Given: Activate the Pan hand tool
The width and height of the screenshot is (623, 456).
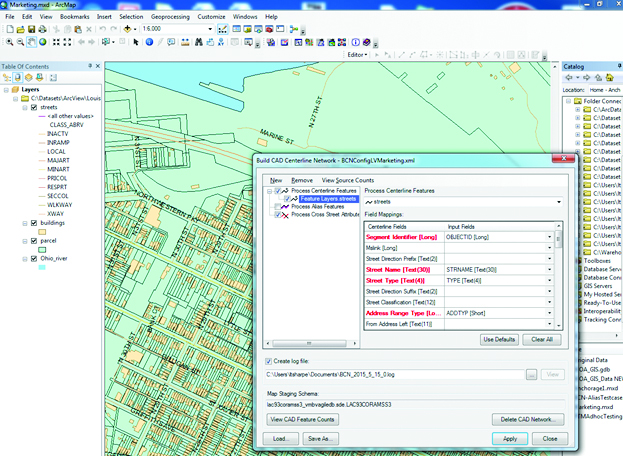Looking at the screenshot, I should pos(31,42).
